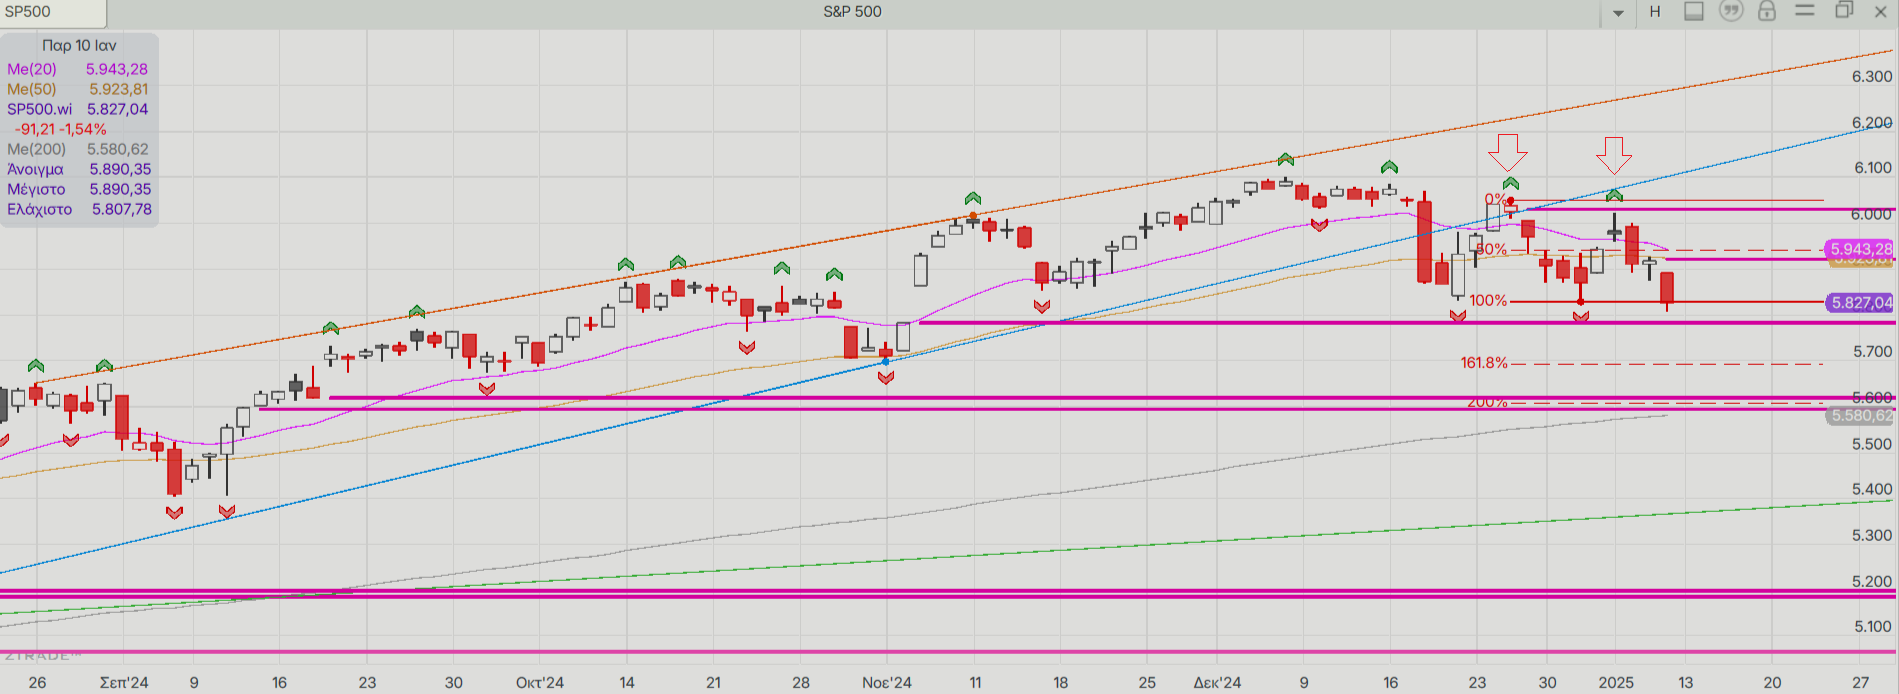Image resolution: width=1899 pixels, height=694 pixels.
Task: Click the SP500.wi 5.827,04 legend row
Action: coord(78,109)
